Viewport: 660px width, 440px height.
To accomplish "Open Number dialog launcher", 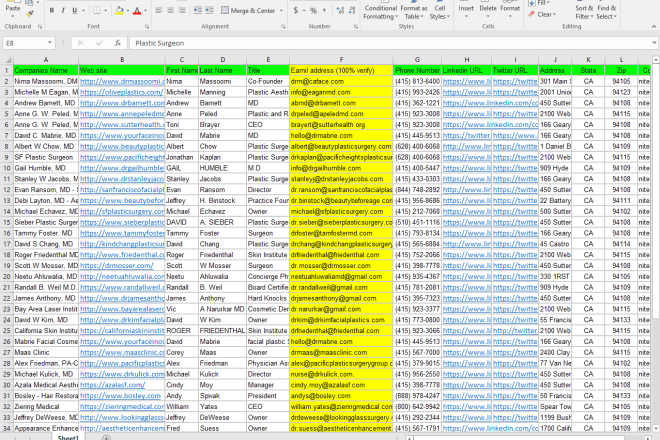I will point(356,27).
